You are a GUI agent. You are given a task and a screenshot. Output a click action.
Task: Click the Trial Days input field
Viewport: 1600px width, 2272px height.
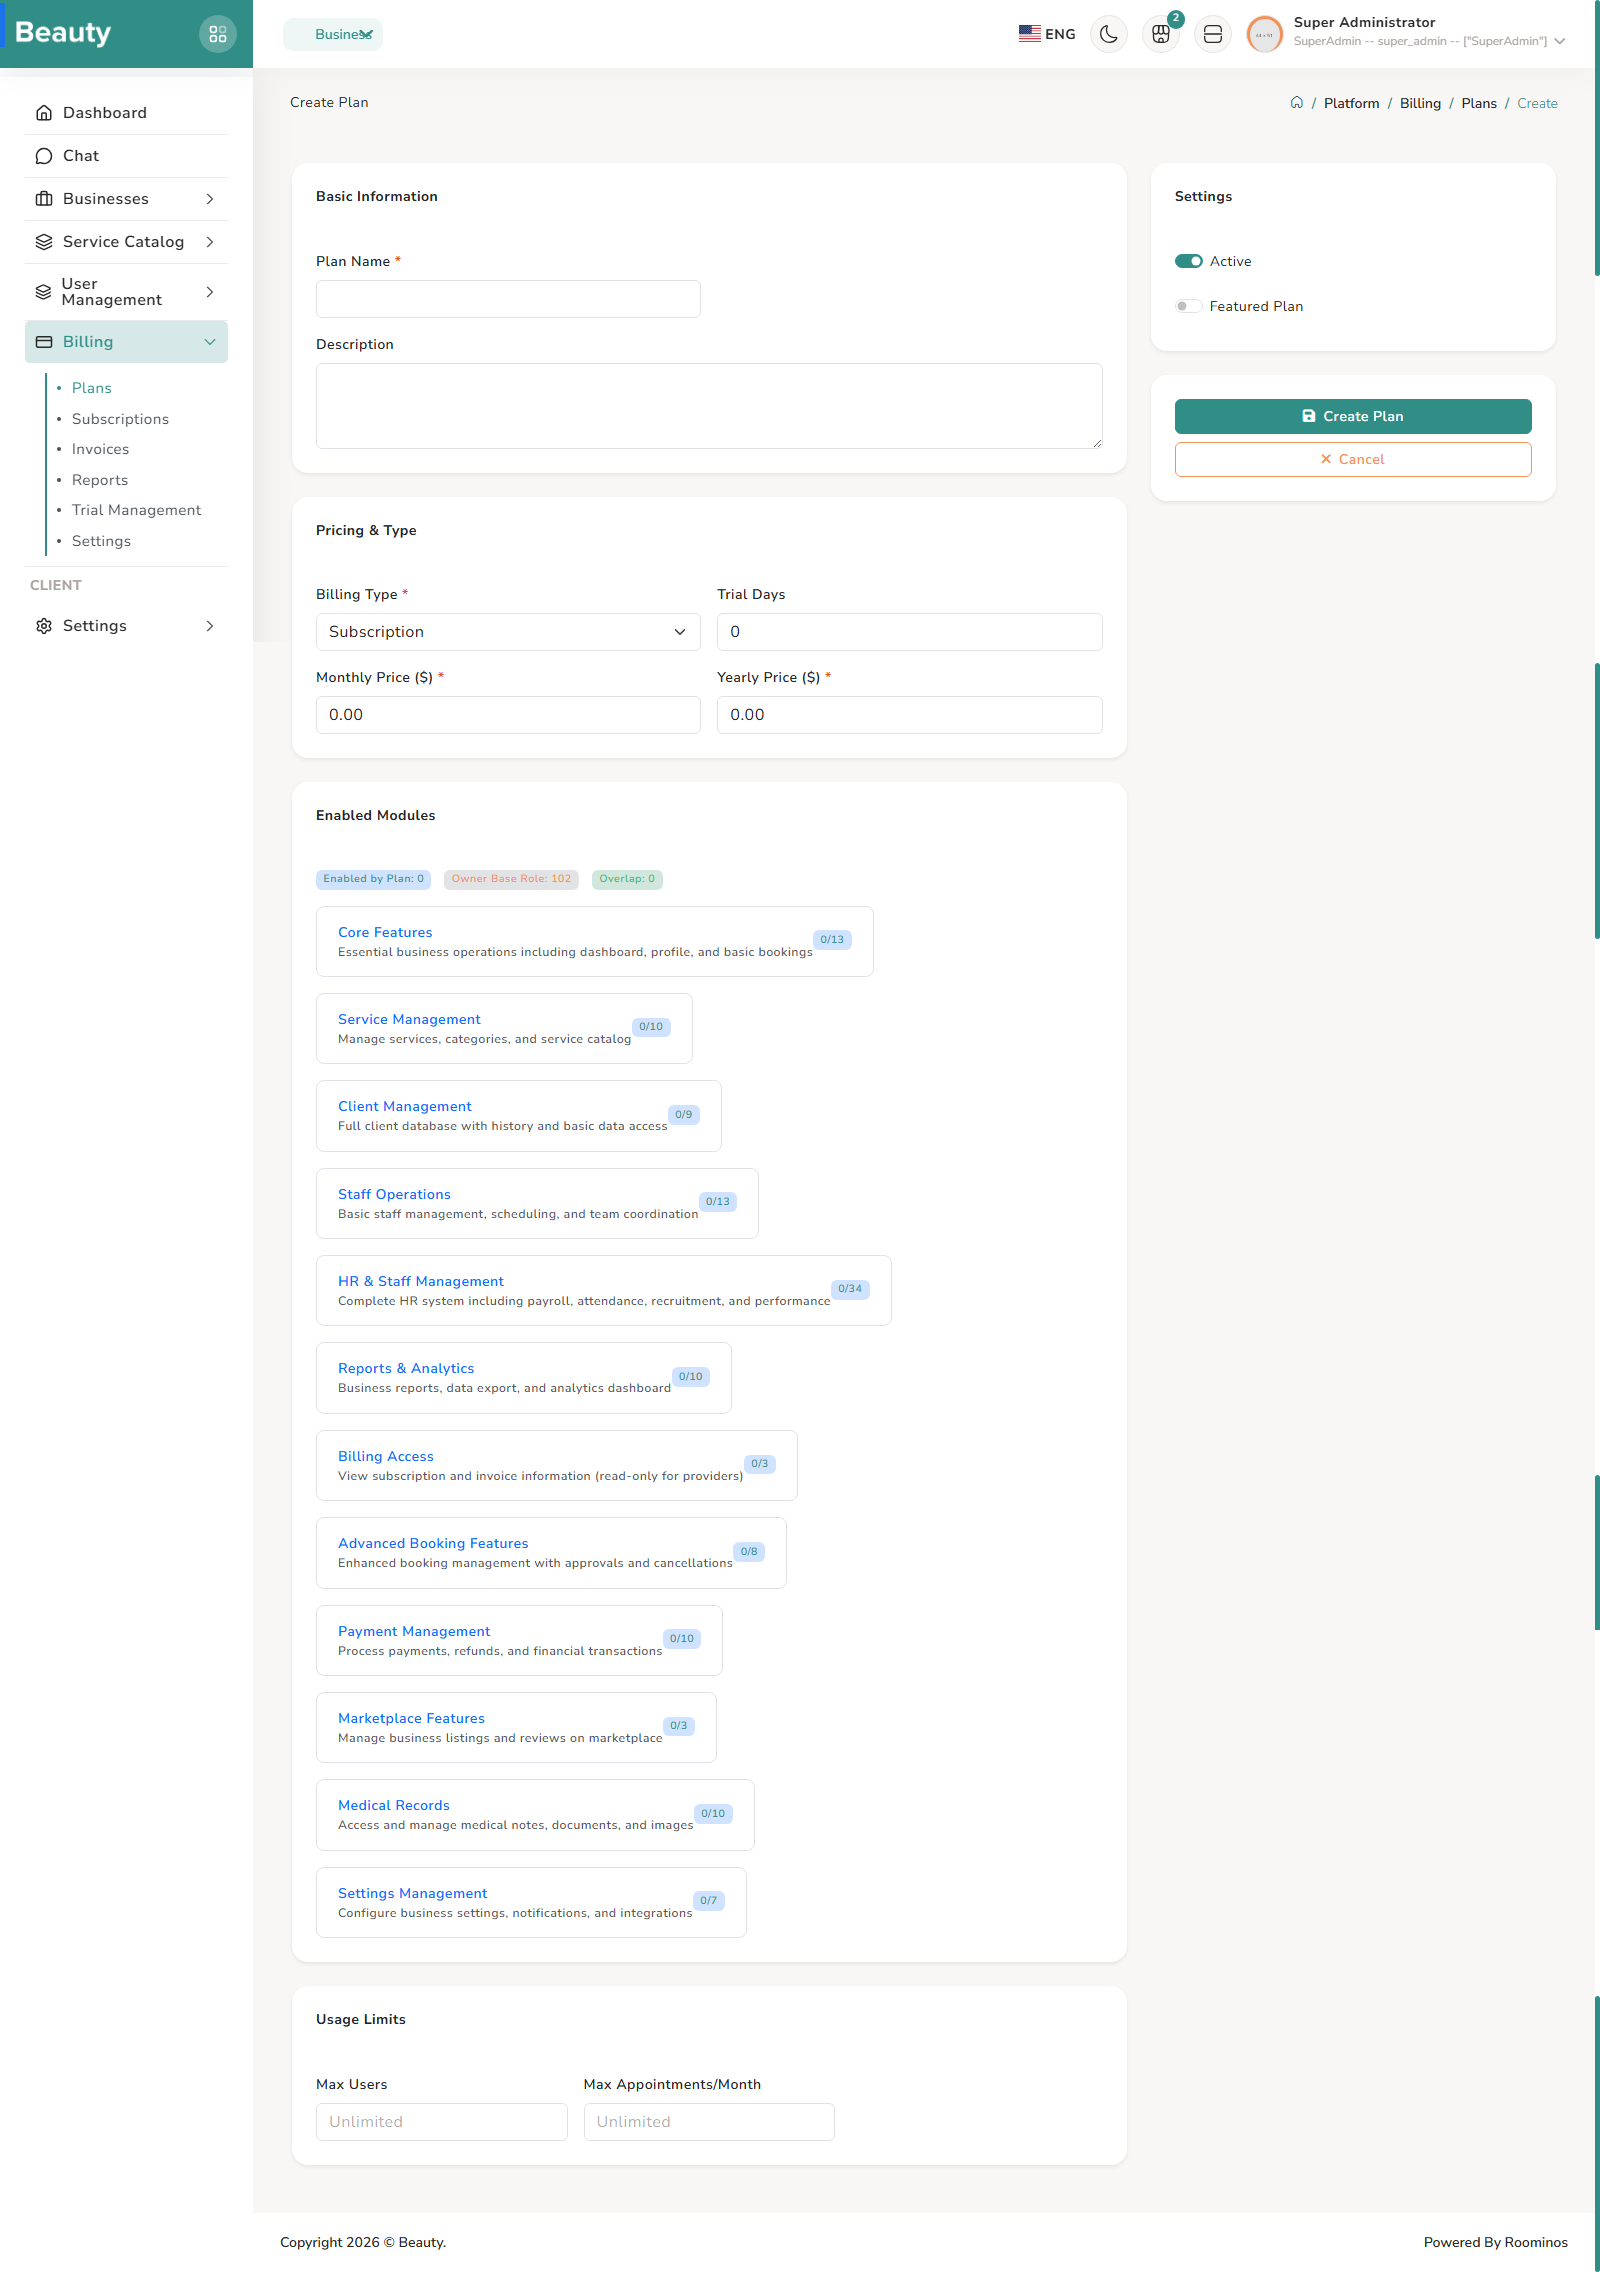pos(910,632)
